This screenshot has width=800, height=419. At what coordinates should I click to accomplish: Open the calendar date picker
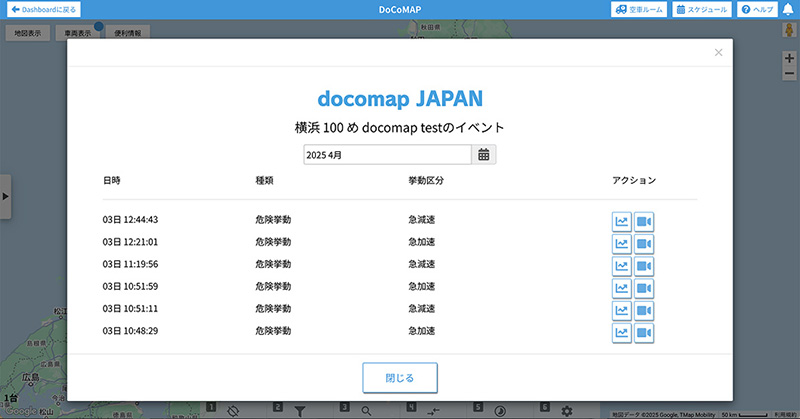(484, 155)
